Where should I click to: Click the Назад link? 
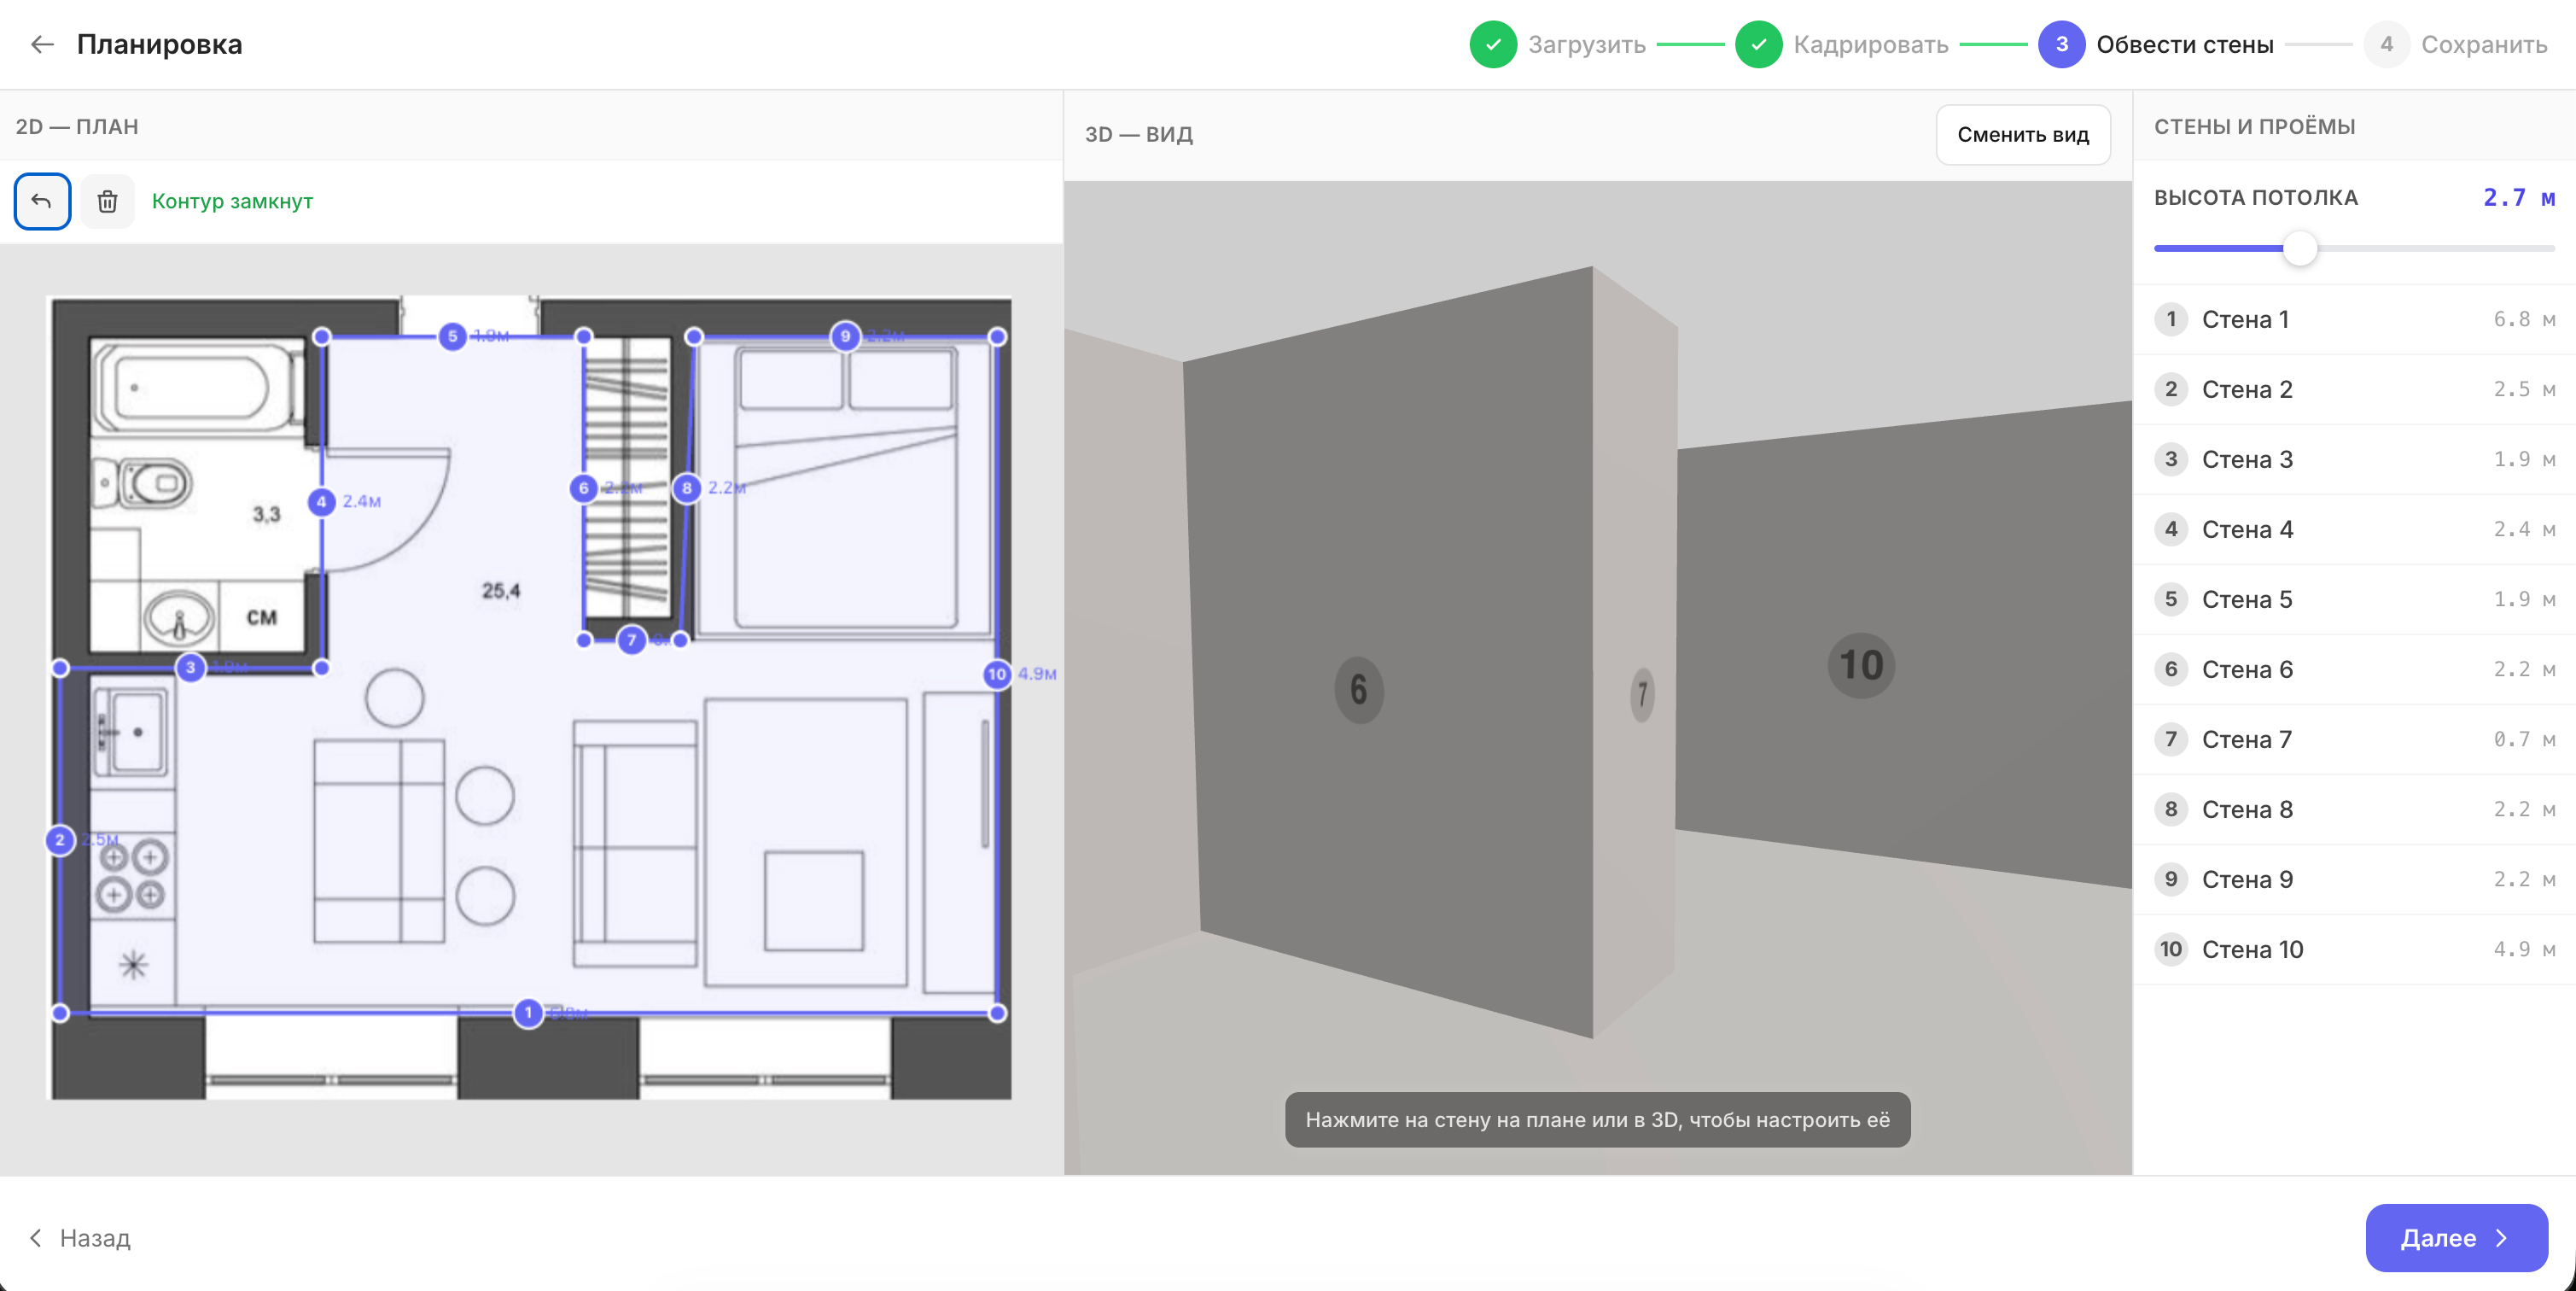[x=80, y=1237]
